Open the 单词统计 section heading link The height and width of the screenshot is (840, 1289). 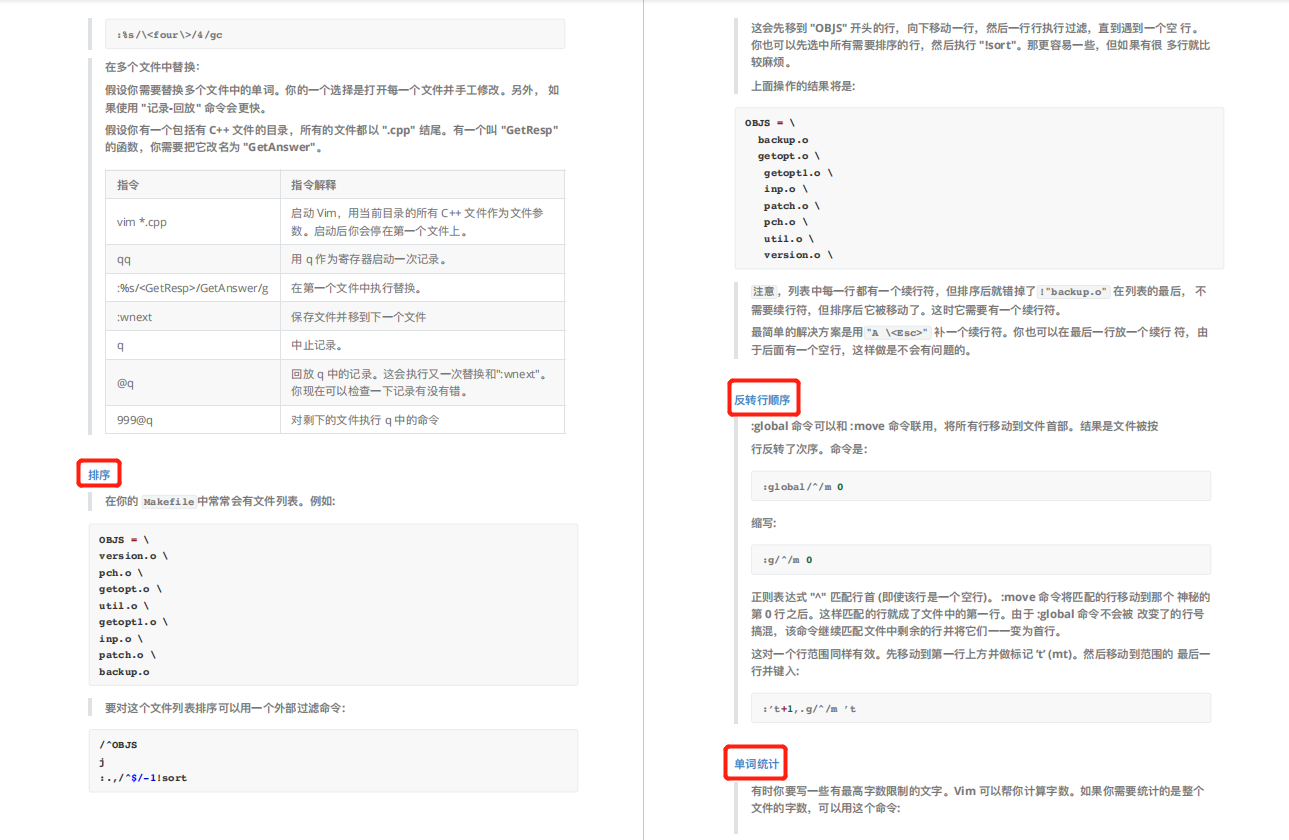click(x=755, y=763)
